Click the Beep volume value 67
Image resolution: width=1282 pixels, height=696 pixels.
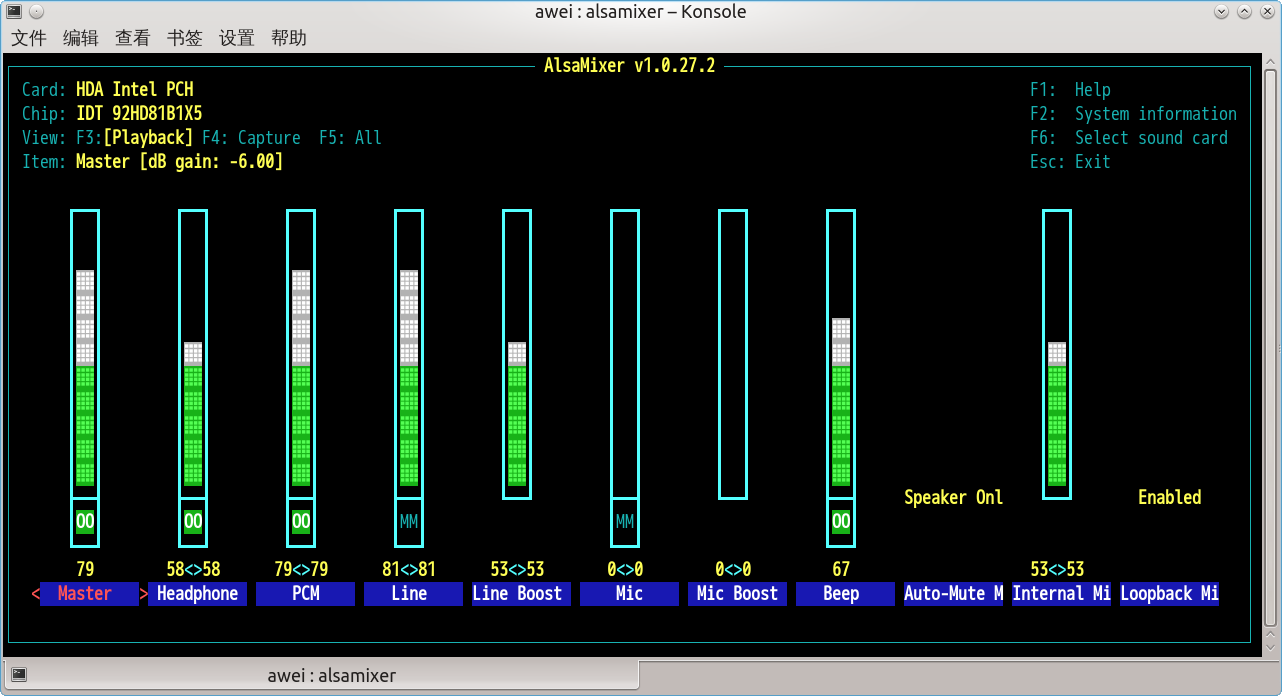click(x=841, y=569)
